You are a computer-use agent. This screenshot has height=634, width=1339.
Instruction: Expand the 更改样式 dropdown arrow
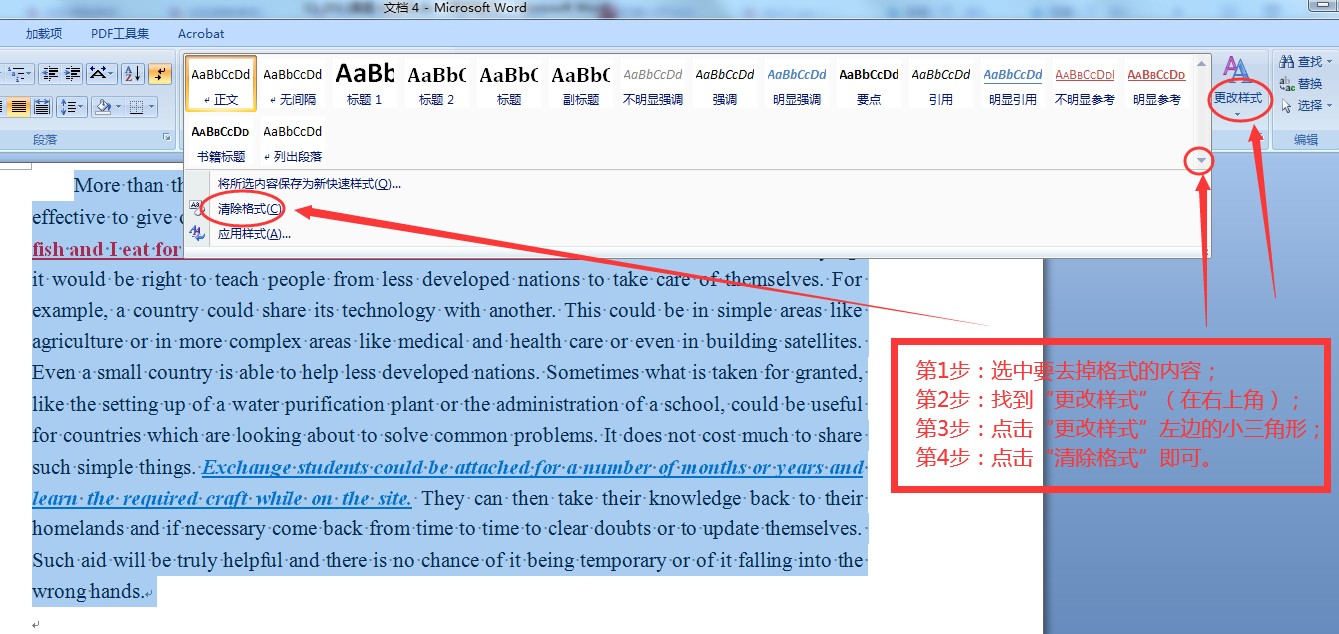[x=1237, y=114]
